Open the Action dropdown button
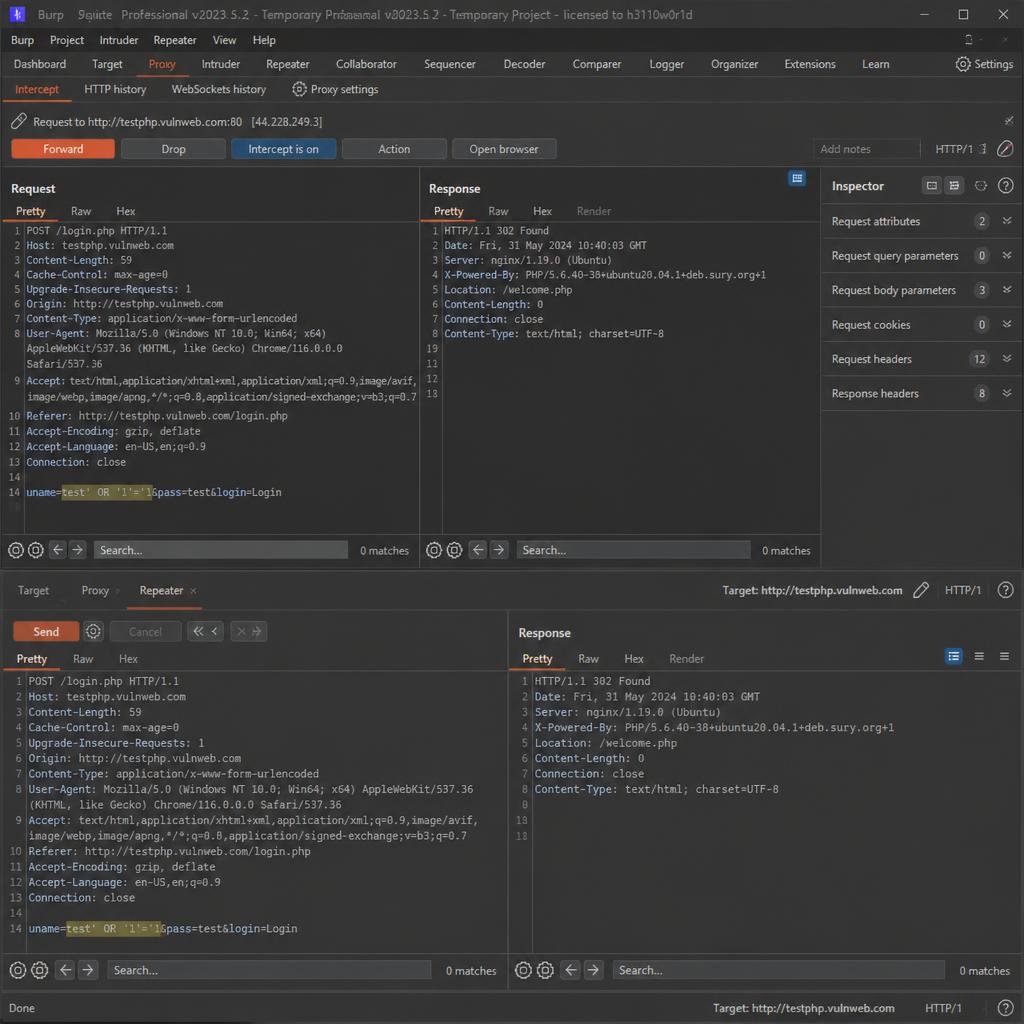 394,149
